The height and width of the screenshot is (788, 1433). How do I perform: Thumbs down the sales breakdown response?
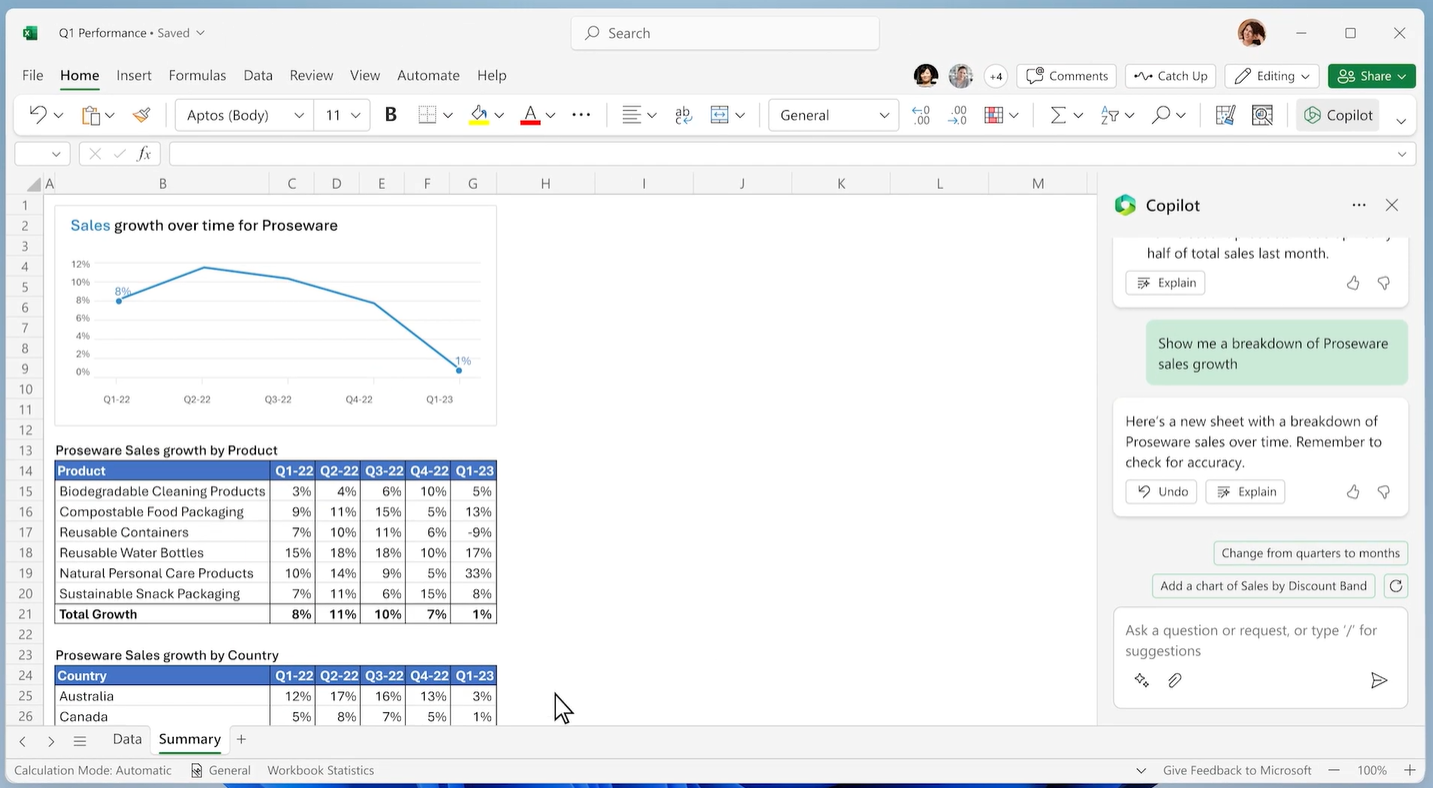pyautogui.click(x=1384, y=492)
